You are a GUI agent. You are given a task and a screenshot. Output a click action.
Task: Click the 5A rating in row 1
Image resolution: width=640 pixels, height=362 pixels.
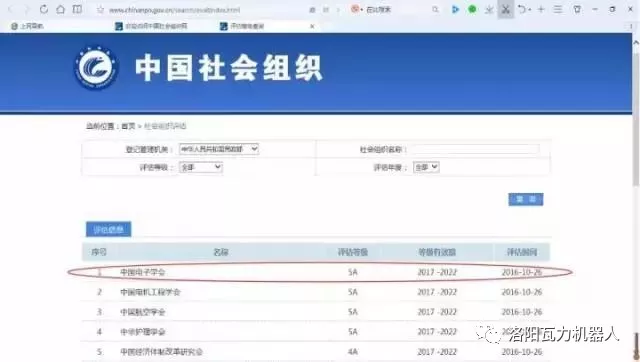(x=353, y=272)
